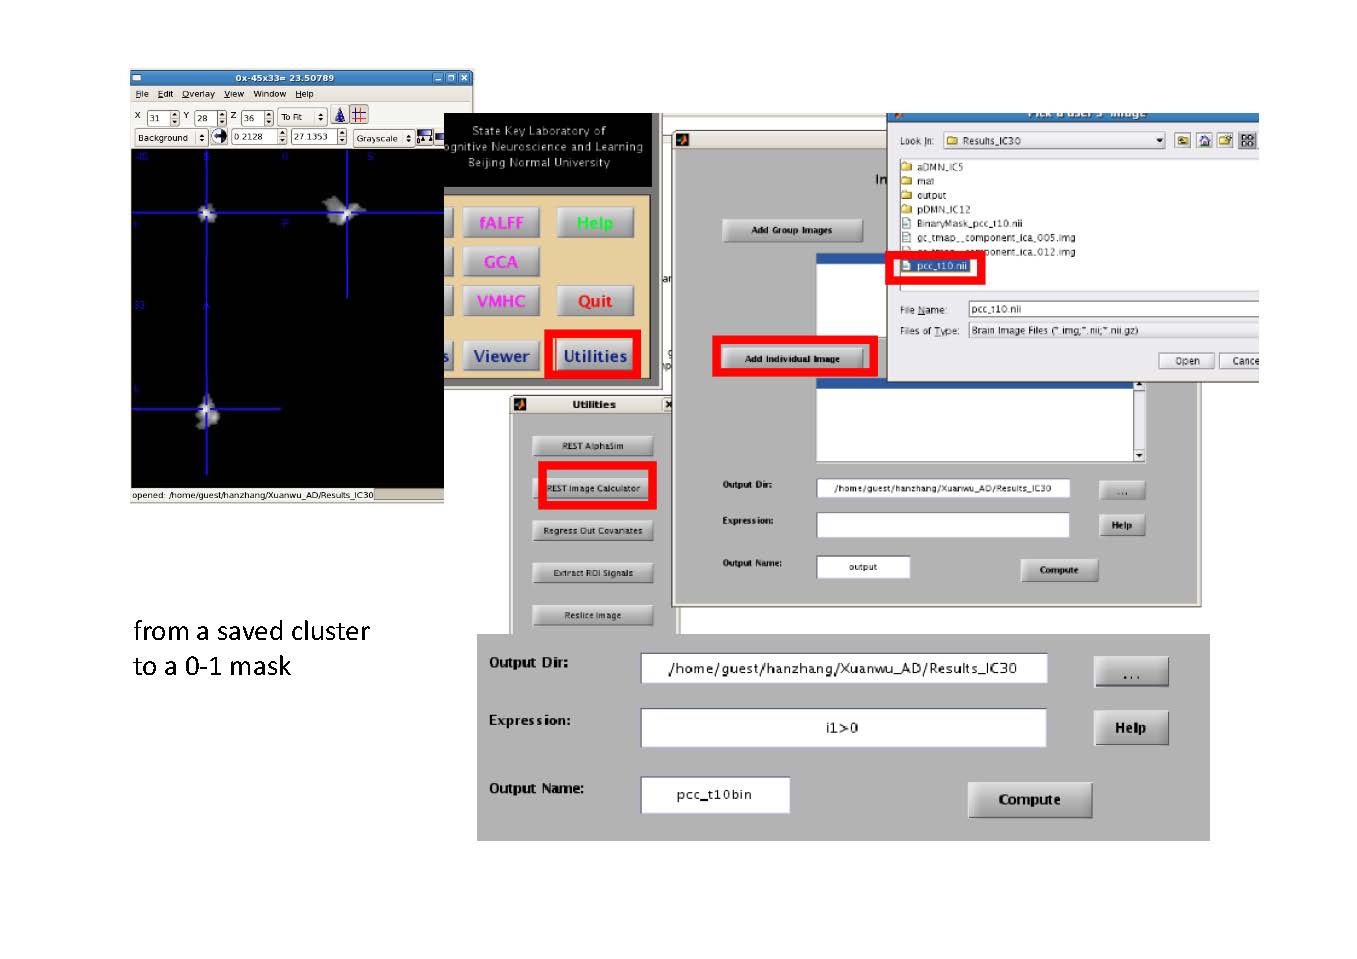The image size is (1357, 959).
Task: Click the green Help button in REST
Action: (x=595, y=223)
